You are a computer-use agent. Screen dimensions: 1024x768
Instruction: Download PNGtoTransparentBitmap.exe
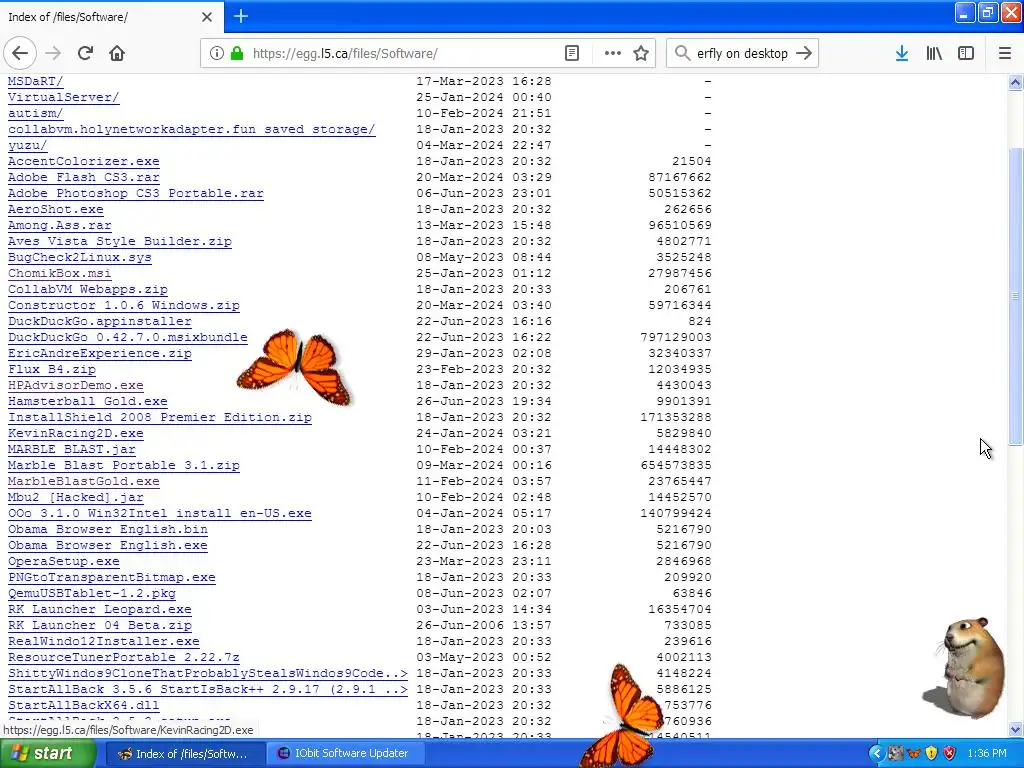pos(112,577)
